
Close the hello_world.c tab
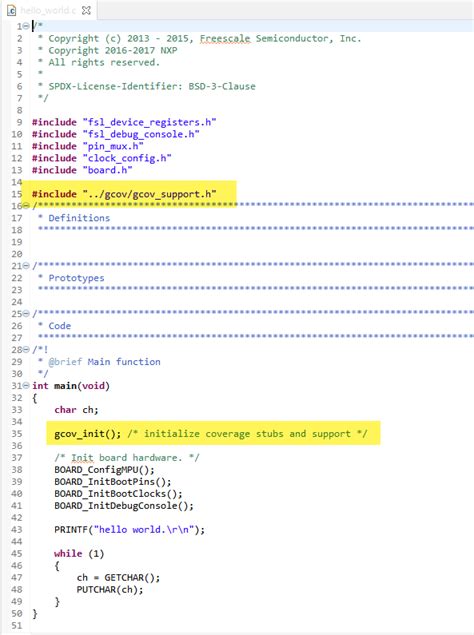(x=86, y=11)
